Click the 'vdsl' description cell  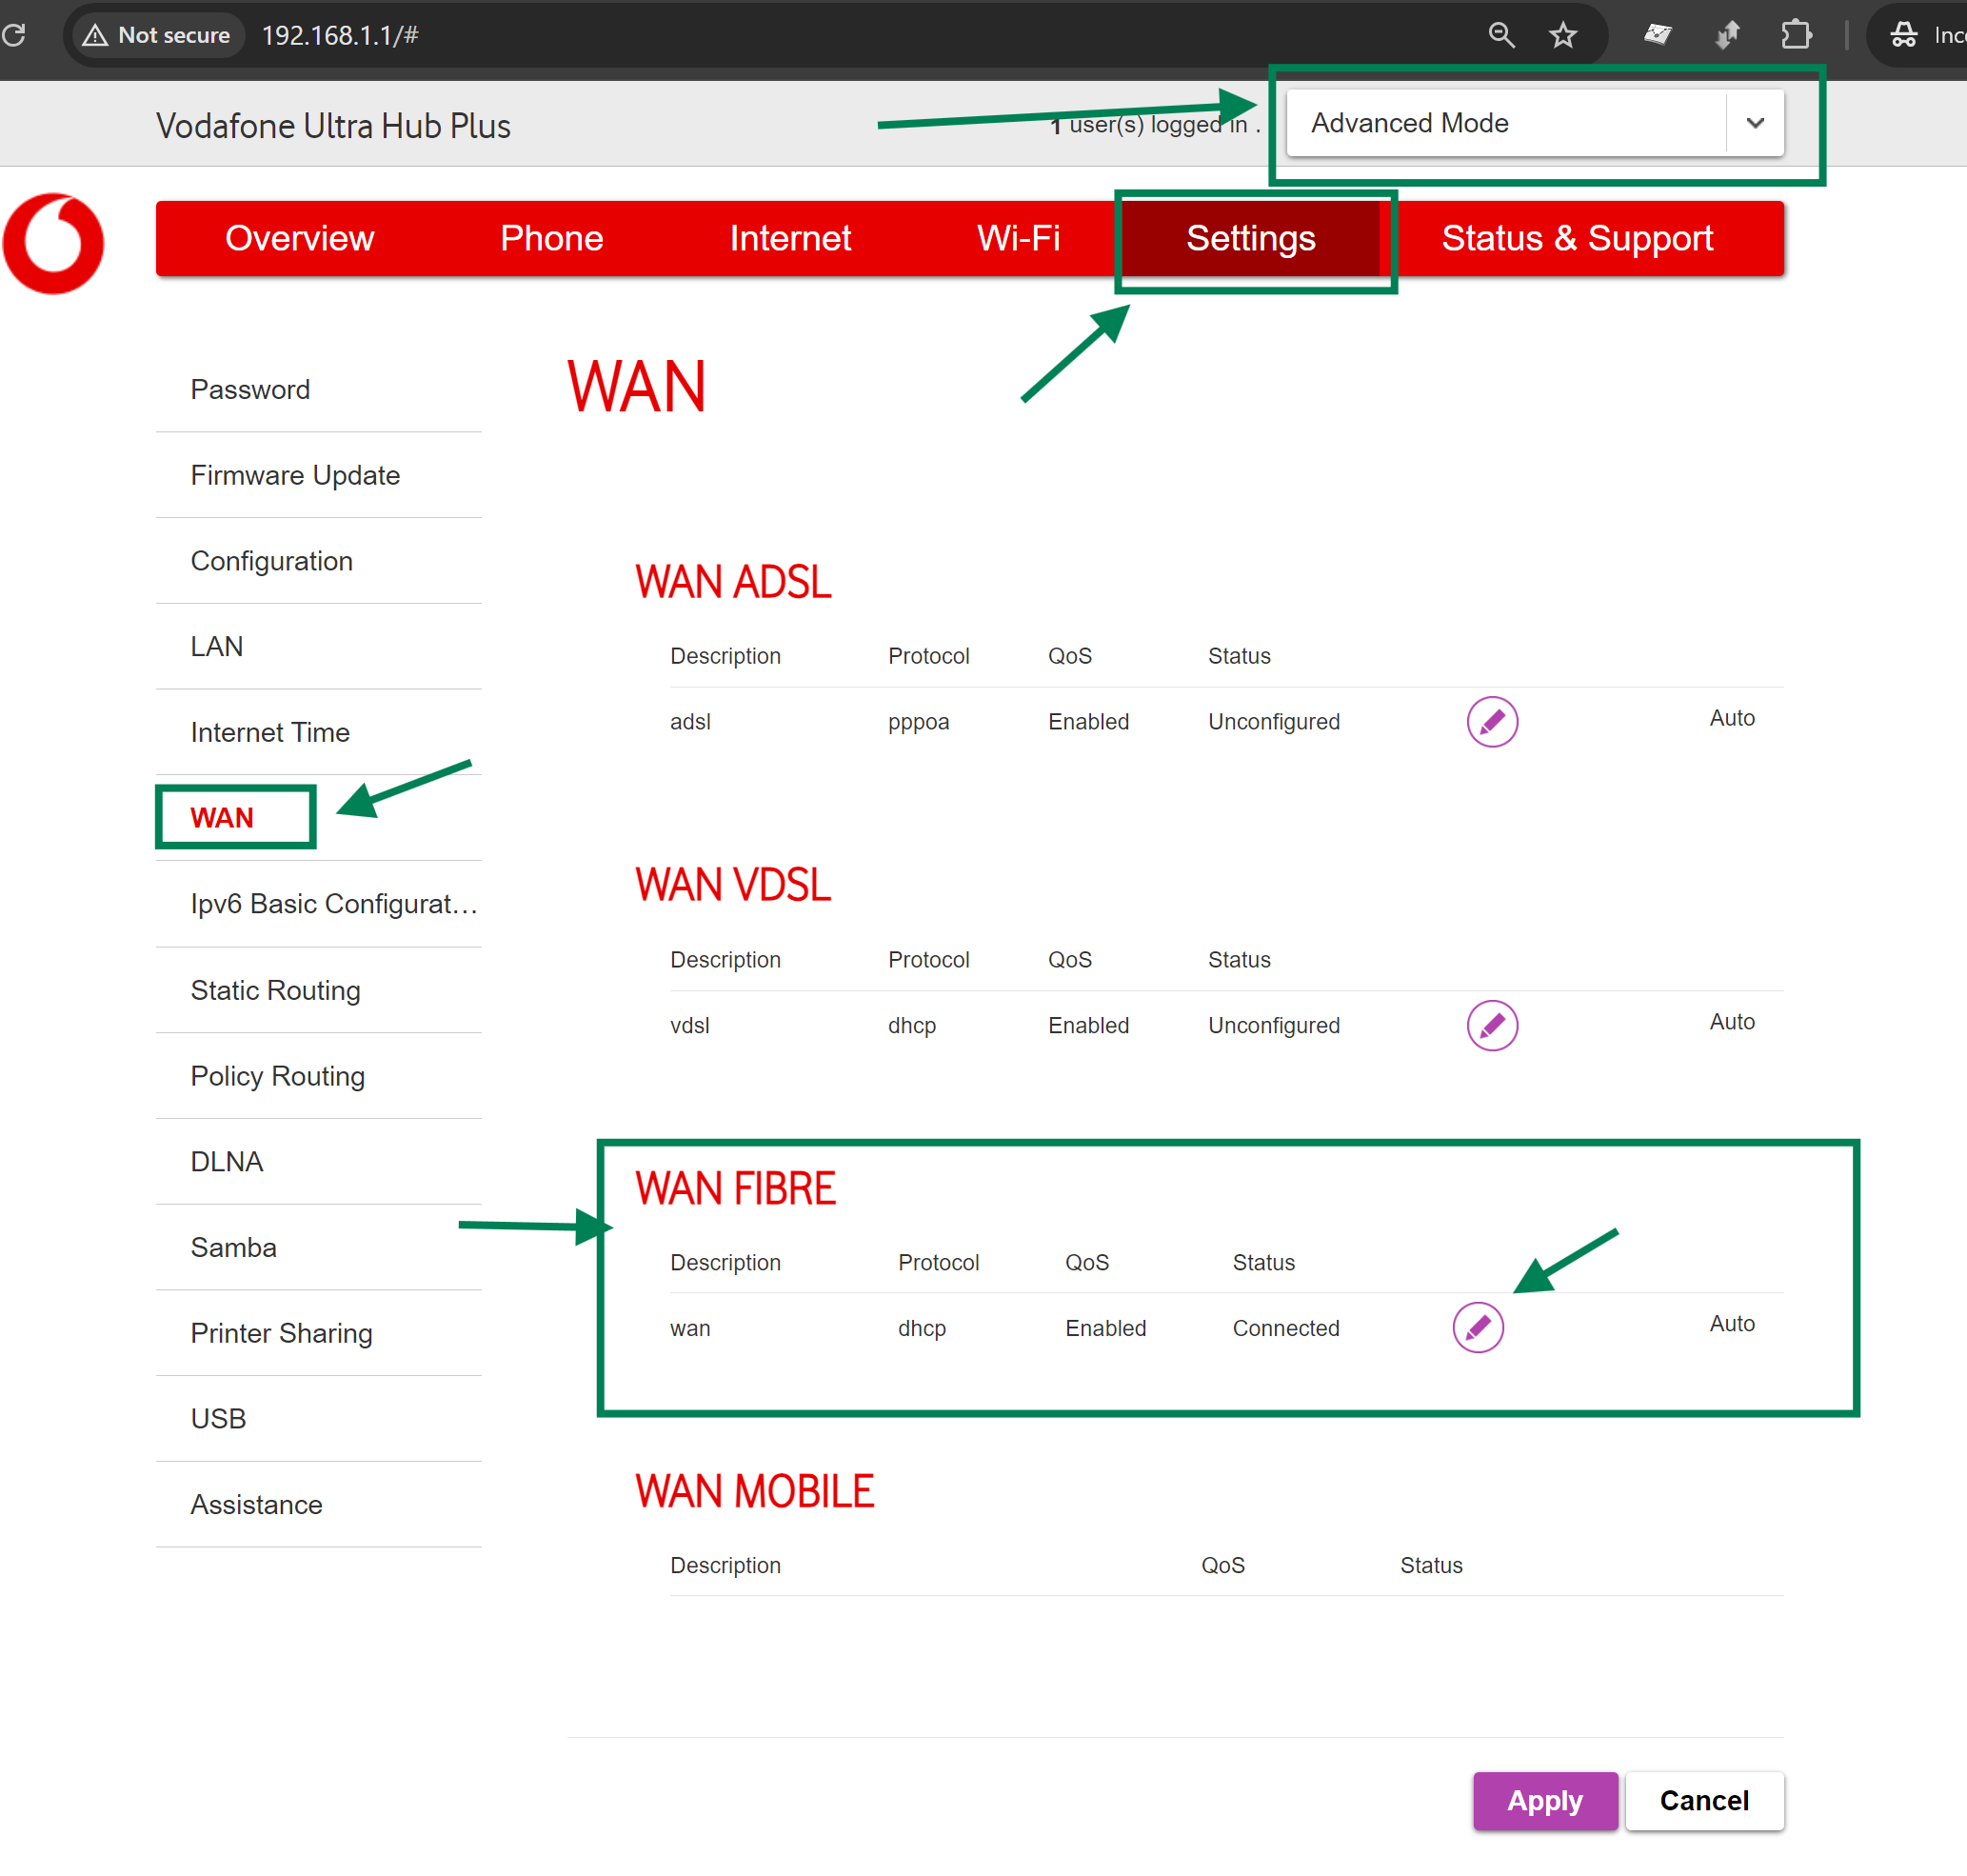[x=690, y=1026]
